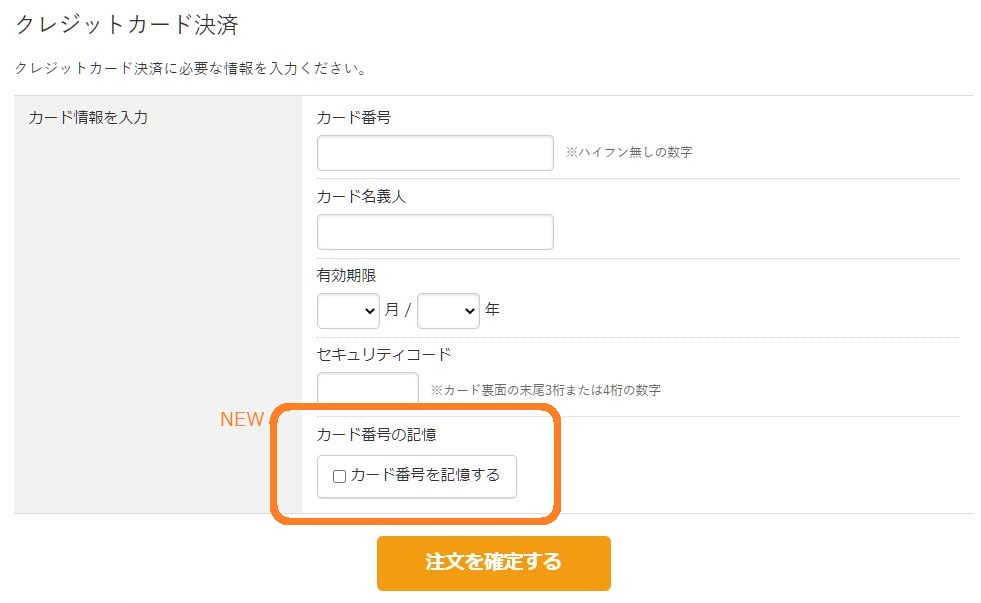
Task: Click the カード番号の記憶 section label
Action: [x=376, y=434]
